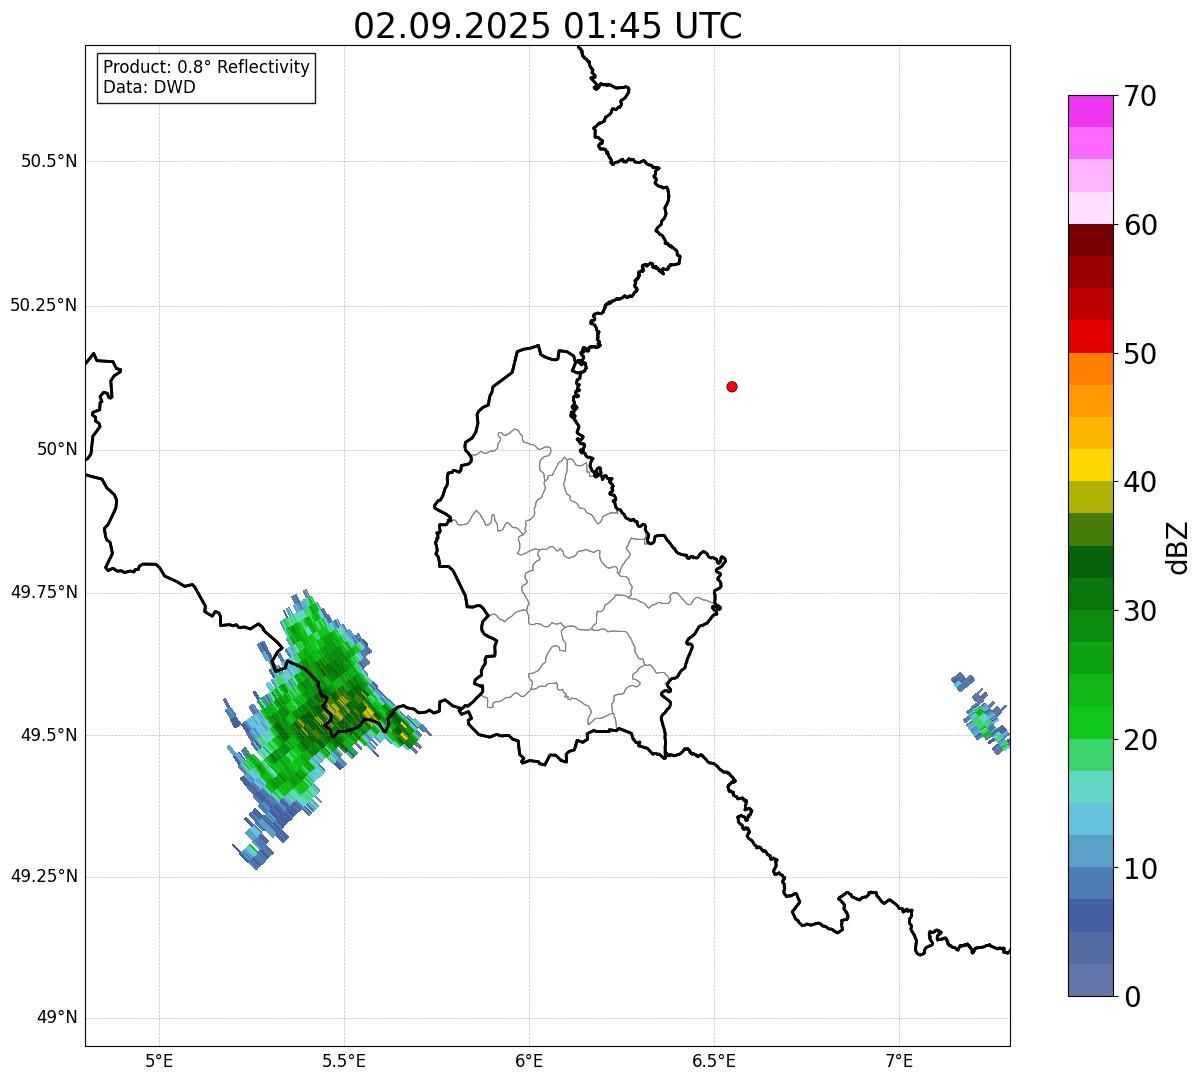
Task: Click the yellow colorbar segment above 40
Action: coord(1090,465)
